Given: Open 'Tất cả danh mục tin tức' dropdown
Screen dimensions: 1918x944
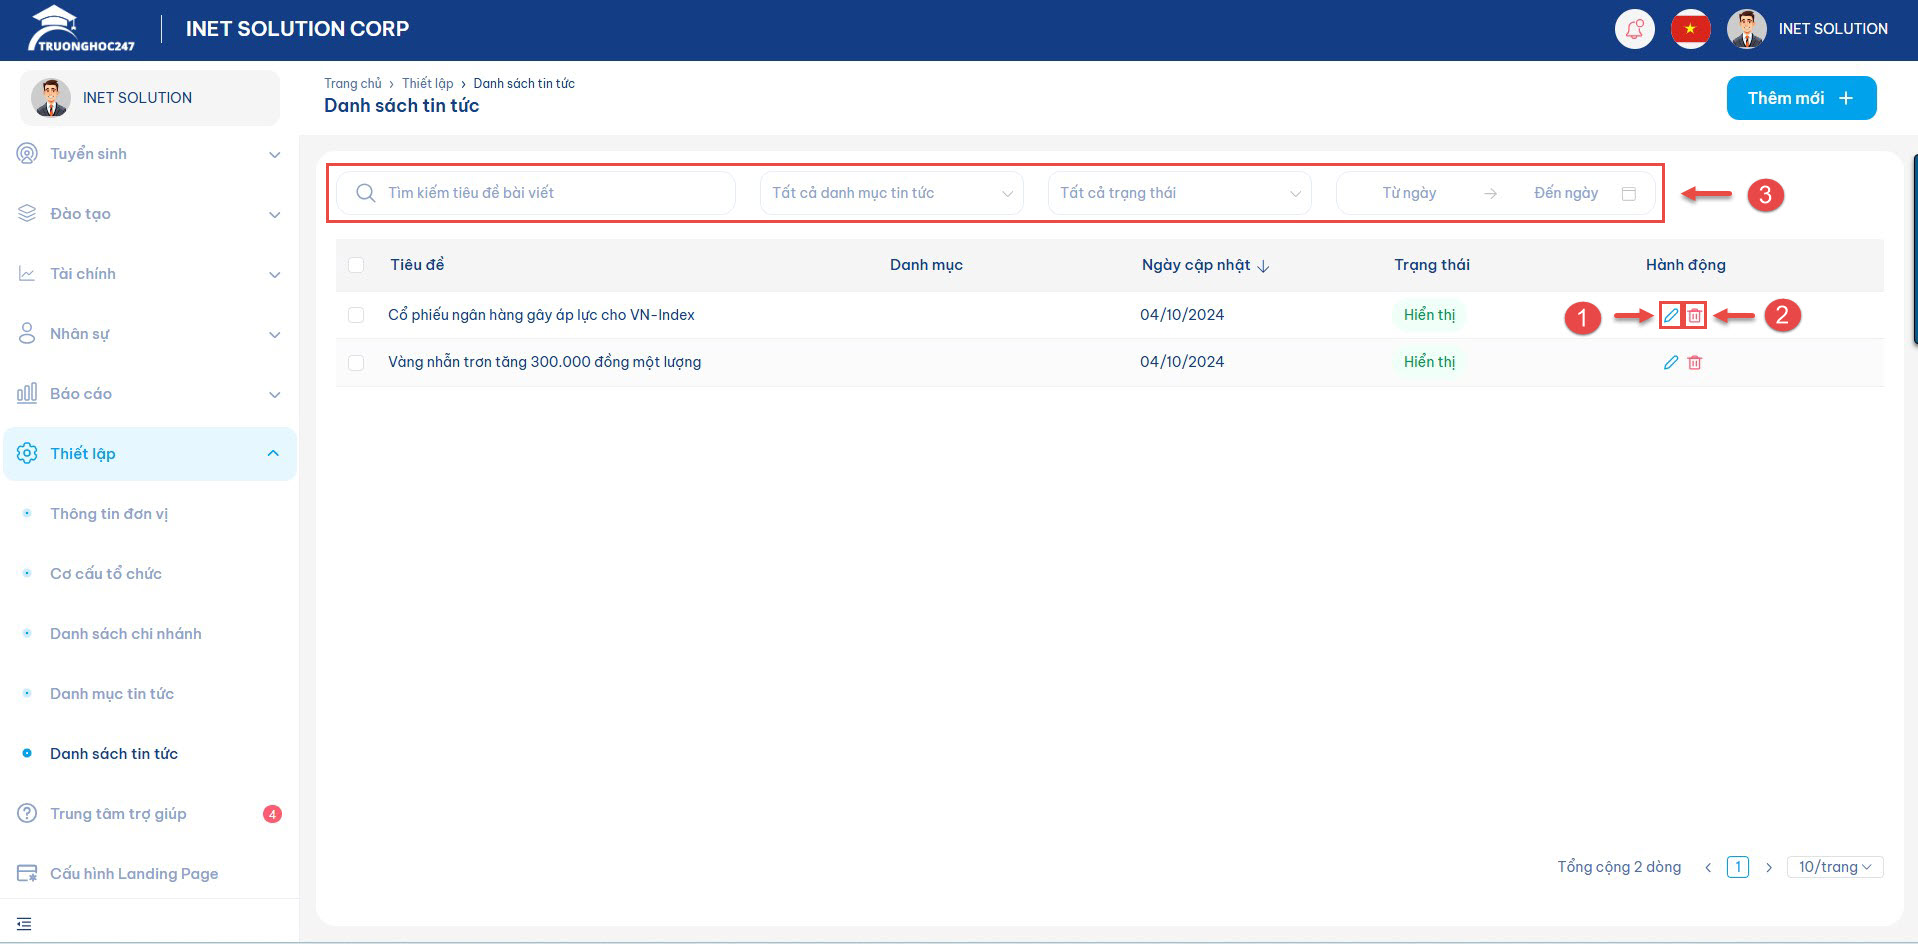Looking at the screenshot, I should (890, 193).
